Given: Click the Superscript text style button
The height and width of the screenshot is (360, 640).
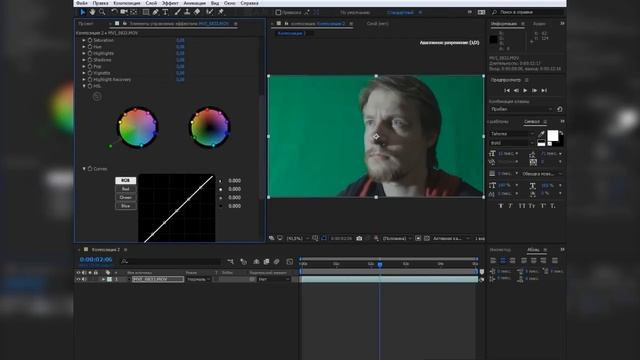Looking at the screenshot, I should pos(543,206).
